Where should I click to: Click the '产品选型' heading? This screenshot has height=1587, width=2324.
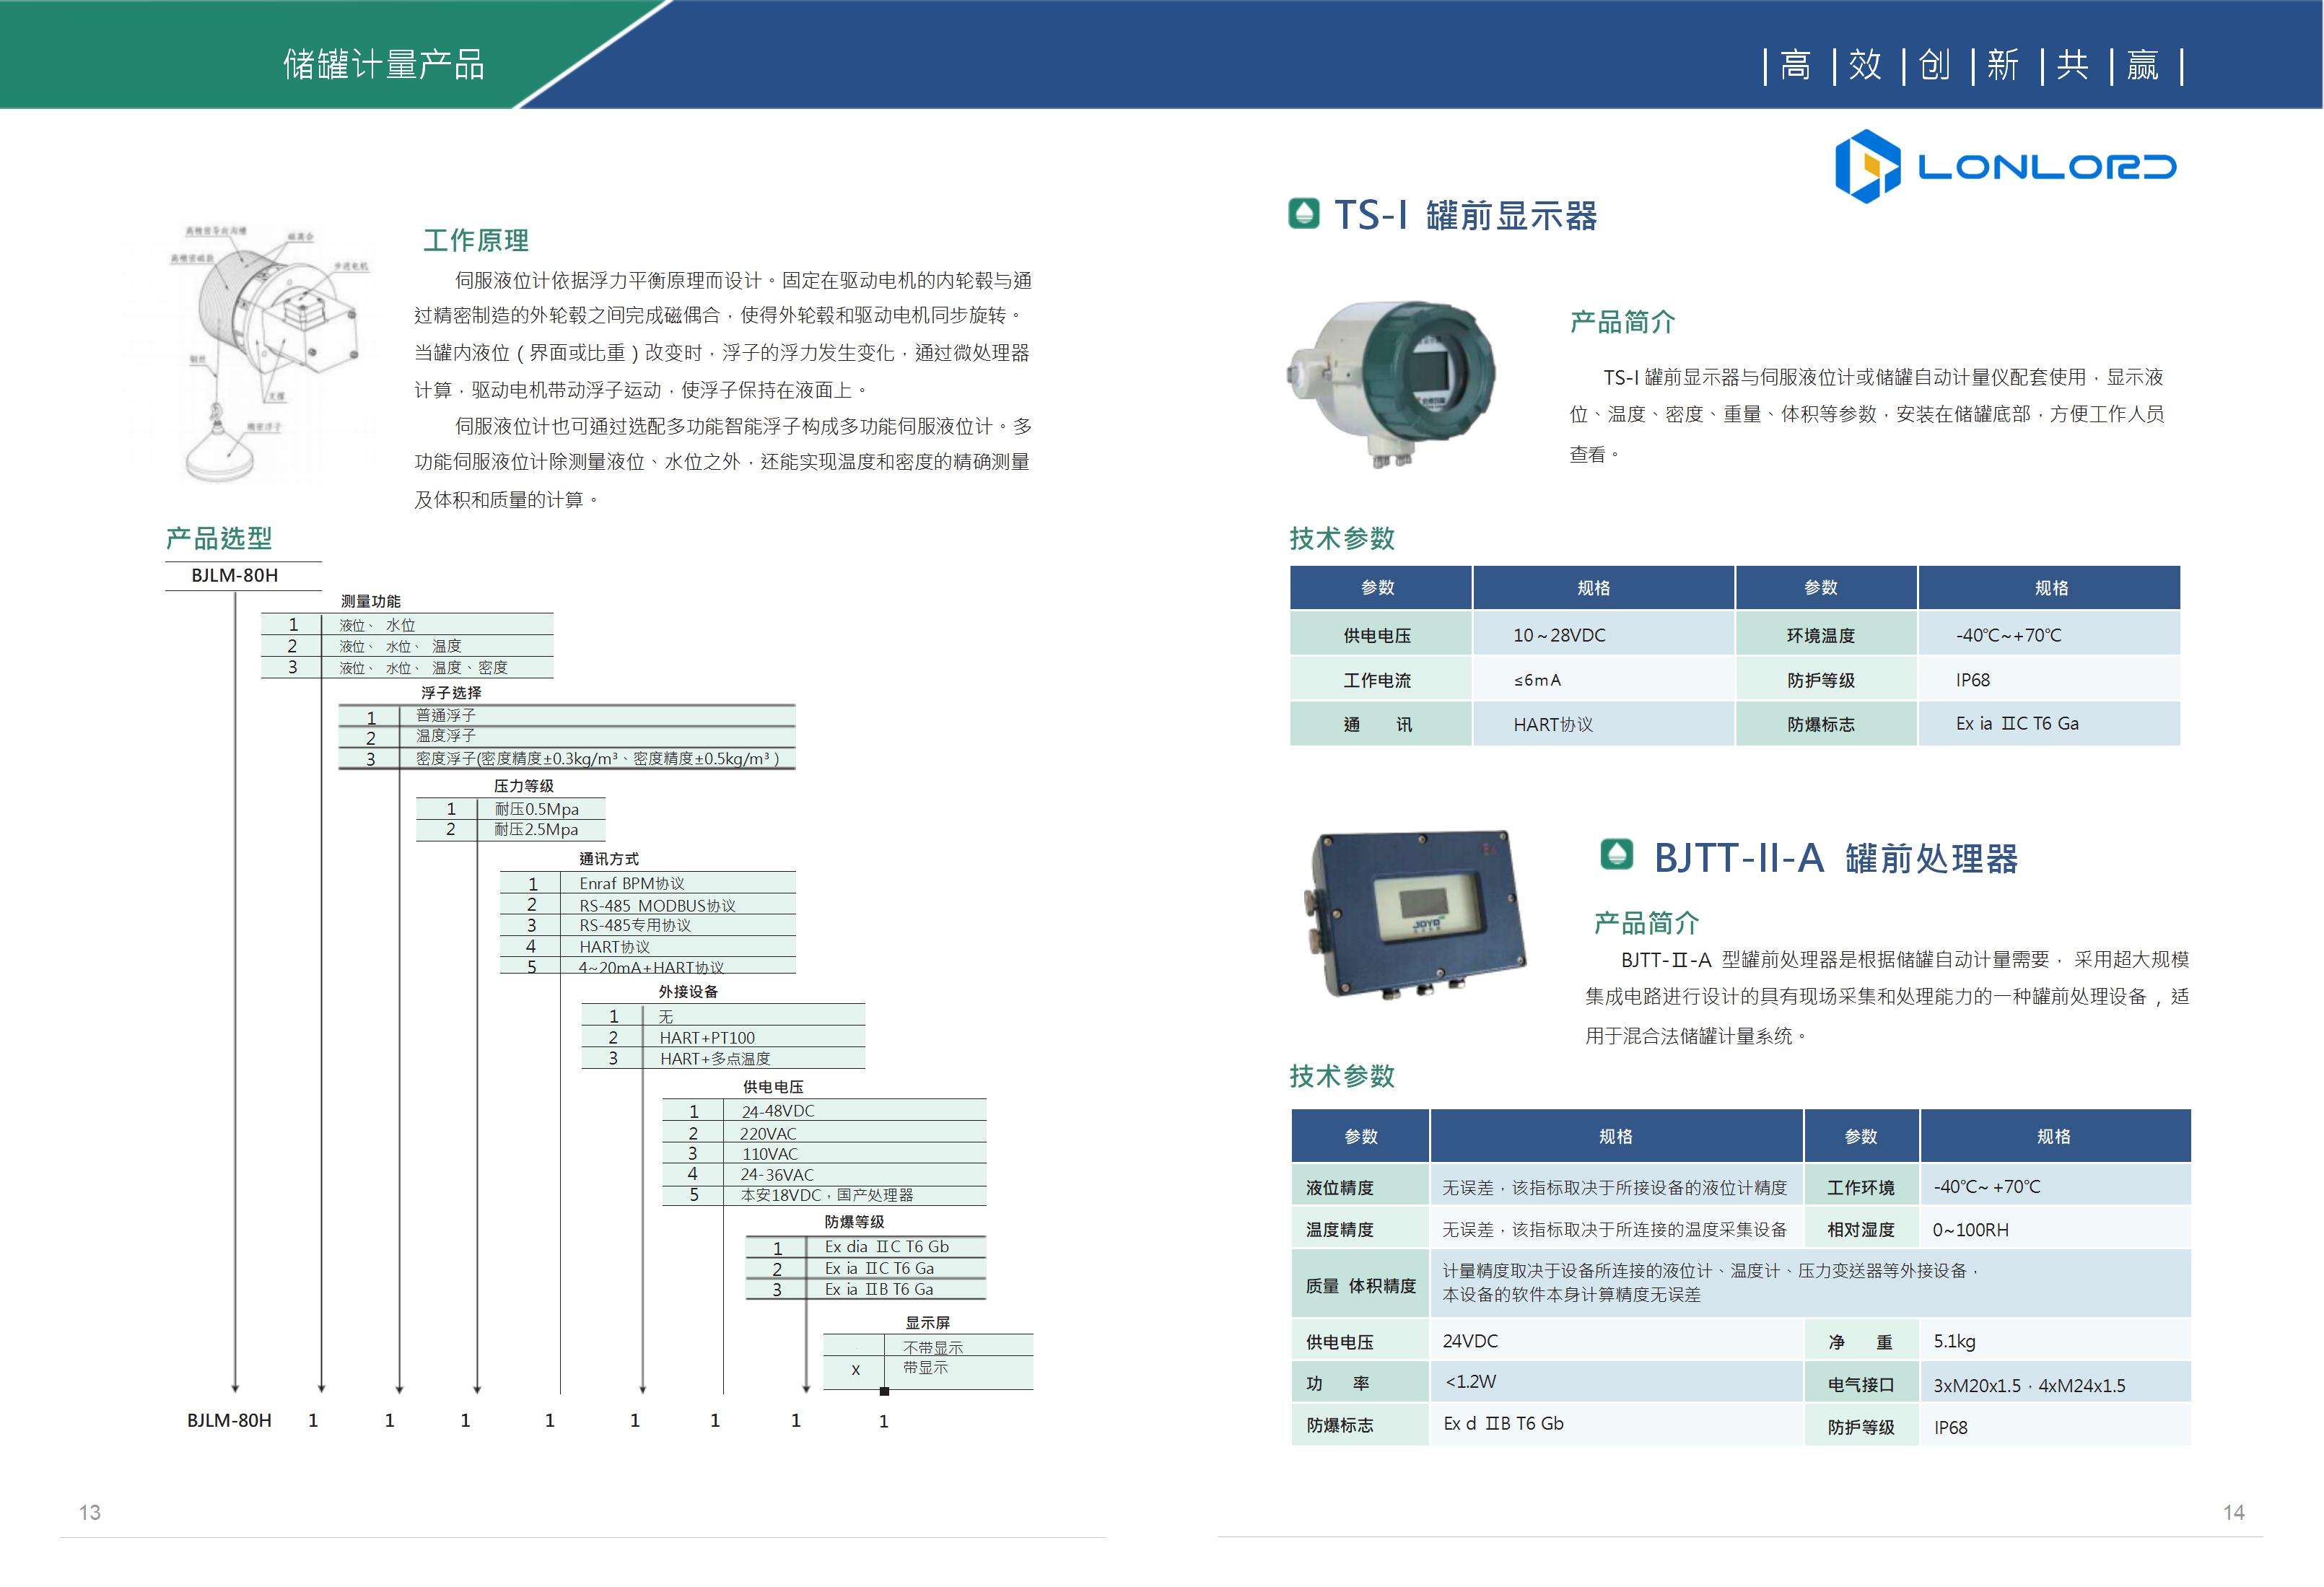(219, 538)
